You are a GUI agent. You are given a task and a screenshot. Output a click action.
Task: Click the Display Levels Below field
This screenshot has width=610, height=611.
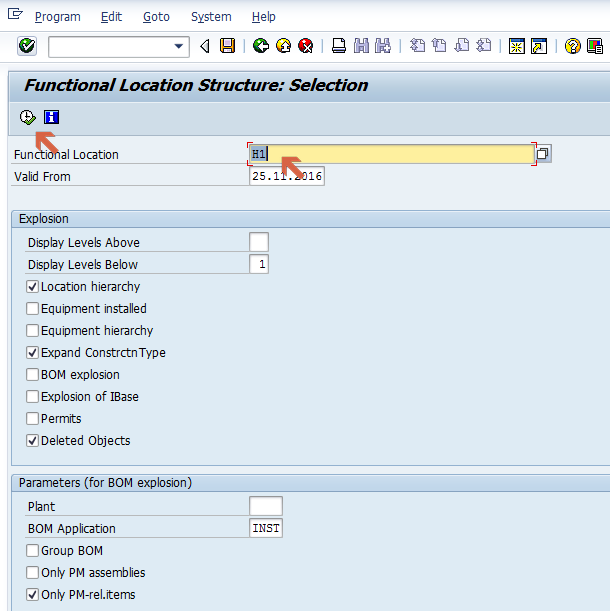259,264
